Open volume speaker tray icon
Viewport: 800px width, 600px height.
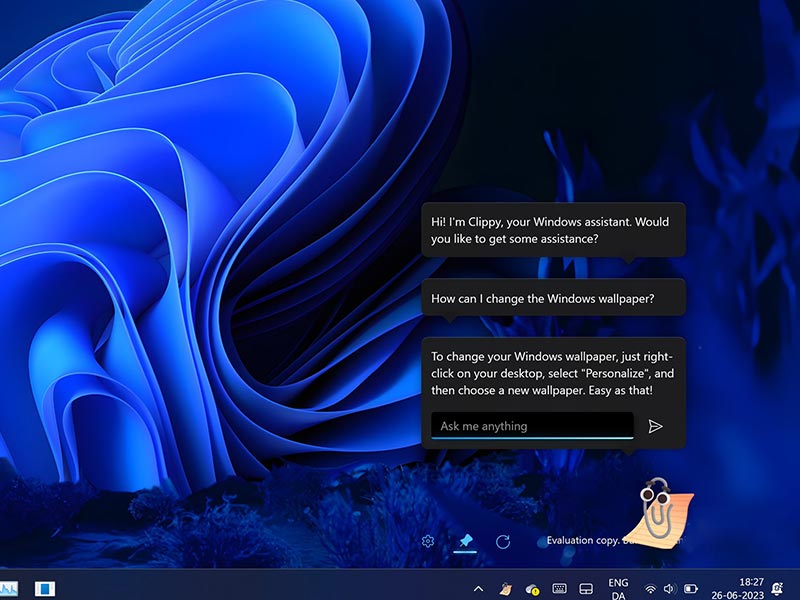(x=669, y=589)
